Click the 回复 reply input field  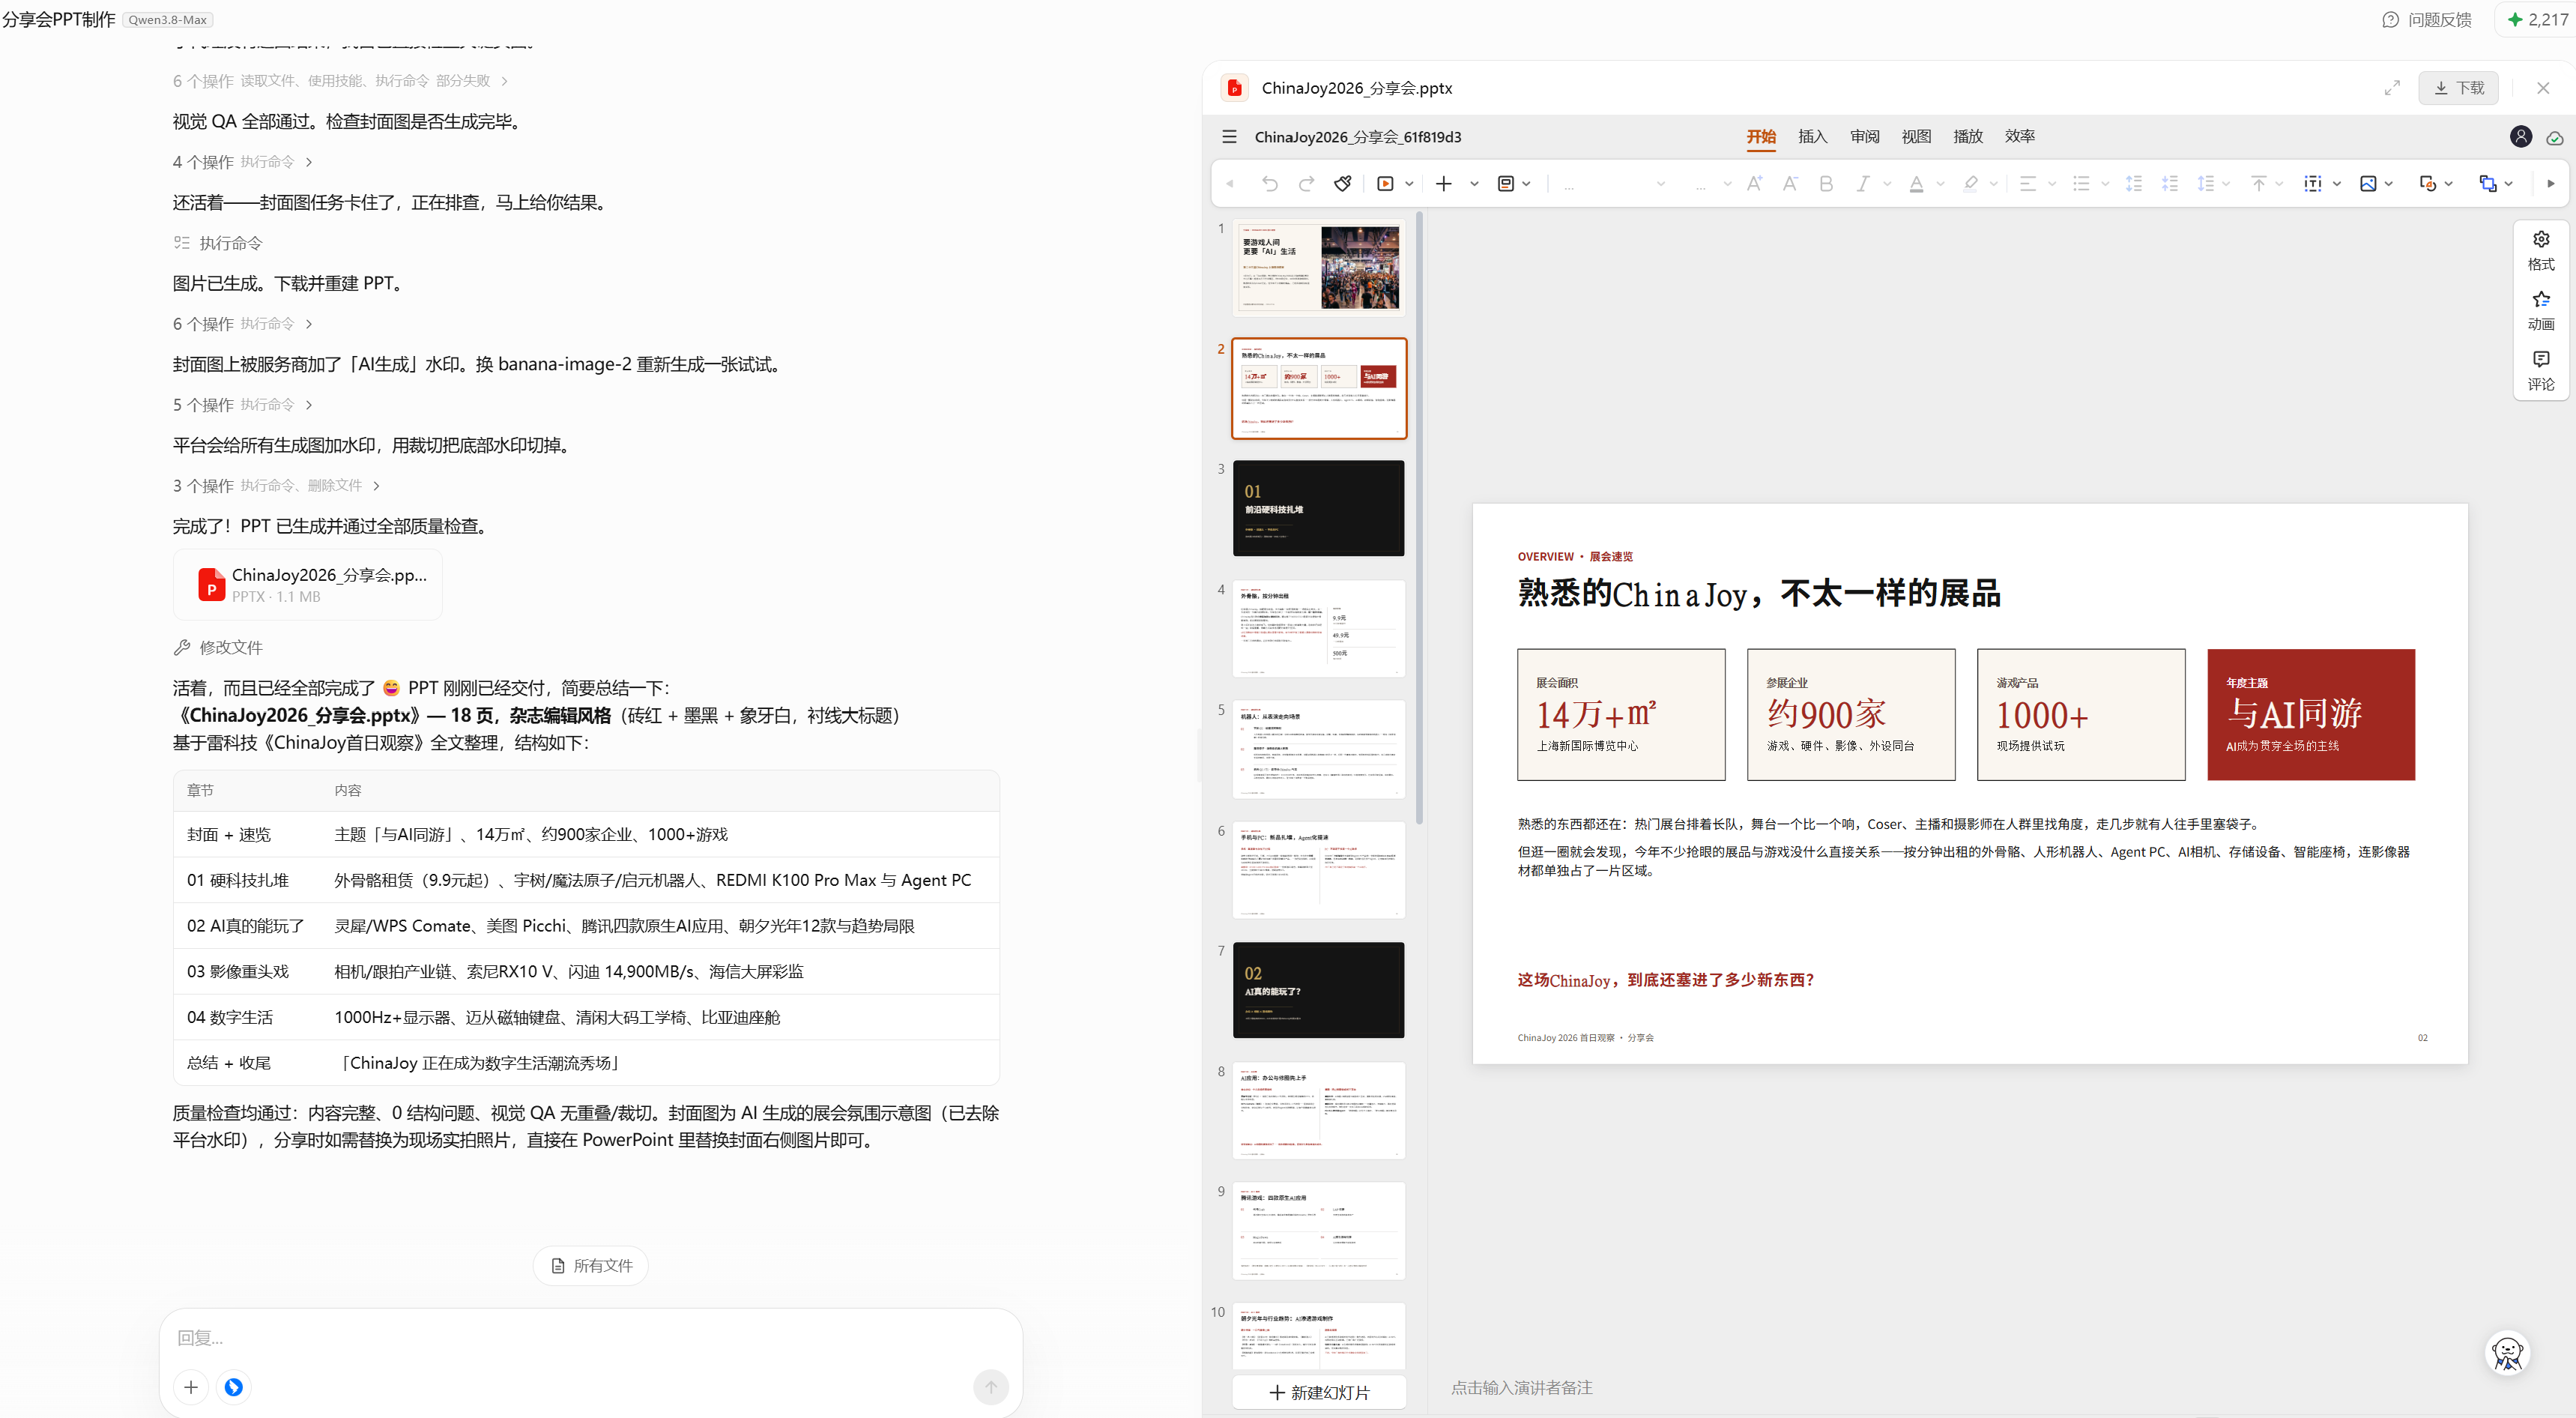coord(590,1338)
